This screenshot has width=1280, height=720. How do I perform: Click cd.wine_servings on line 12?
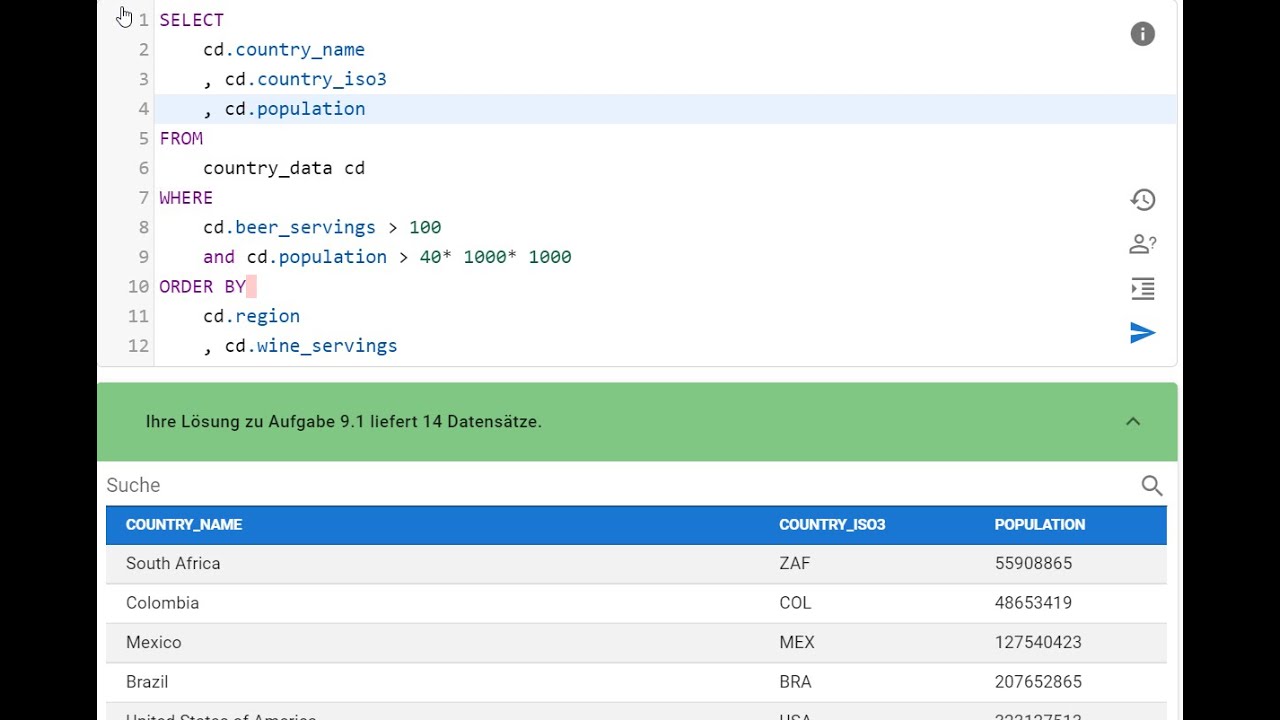311,346
